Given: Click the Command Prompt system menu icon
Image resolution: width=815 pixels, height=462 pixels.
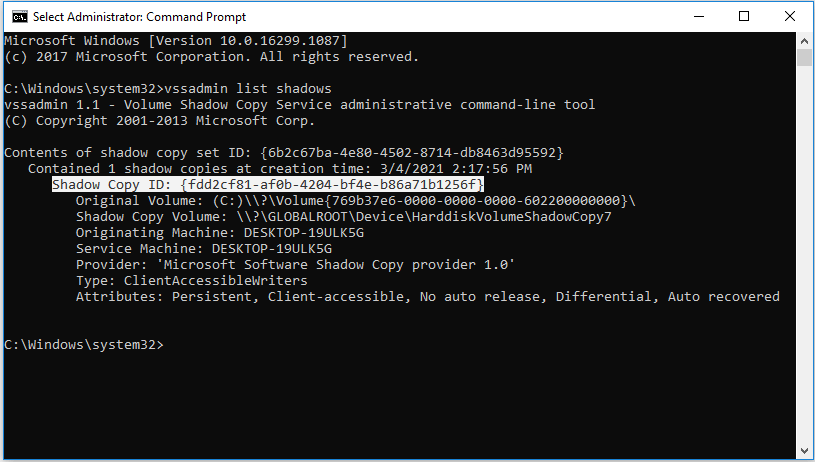Looking at the screenshot, I should [20, 17].
